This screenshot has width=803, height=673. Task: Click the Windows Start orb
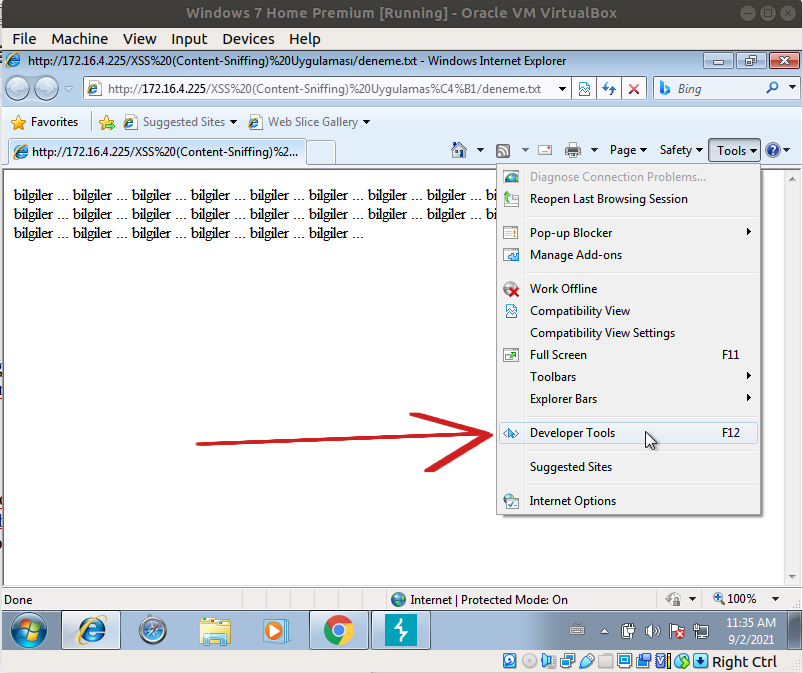[x=29, y=630]
